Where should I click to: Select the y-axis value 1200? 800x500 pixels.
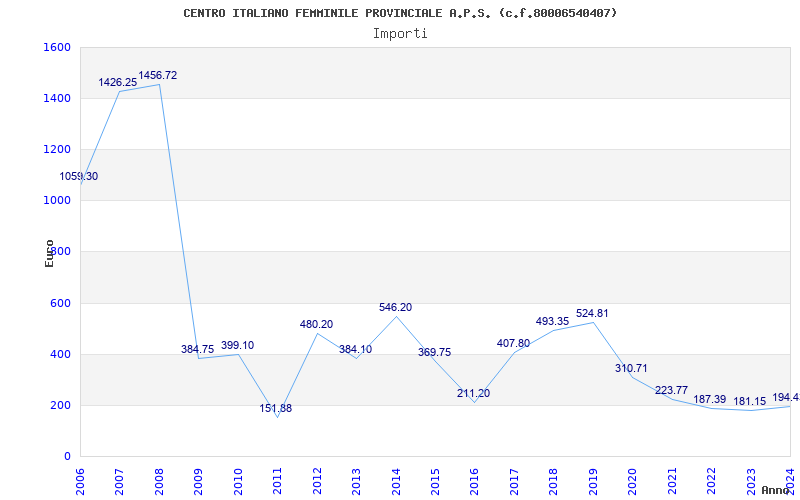(x=58, y=149)
